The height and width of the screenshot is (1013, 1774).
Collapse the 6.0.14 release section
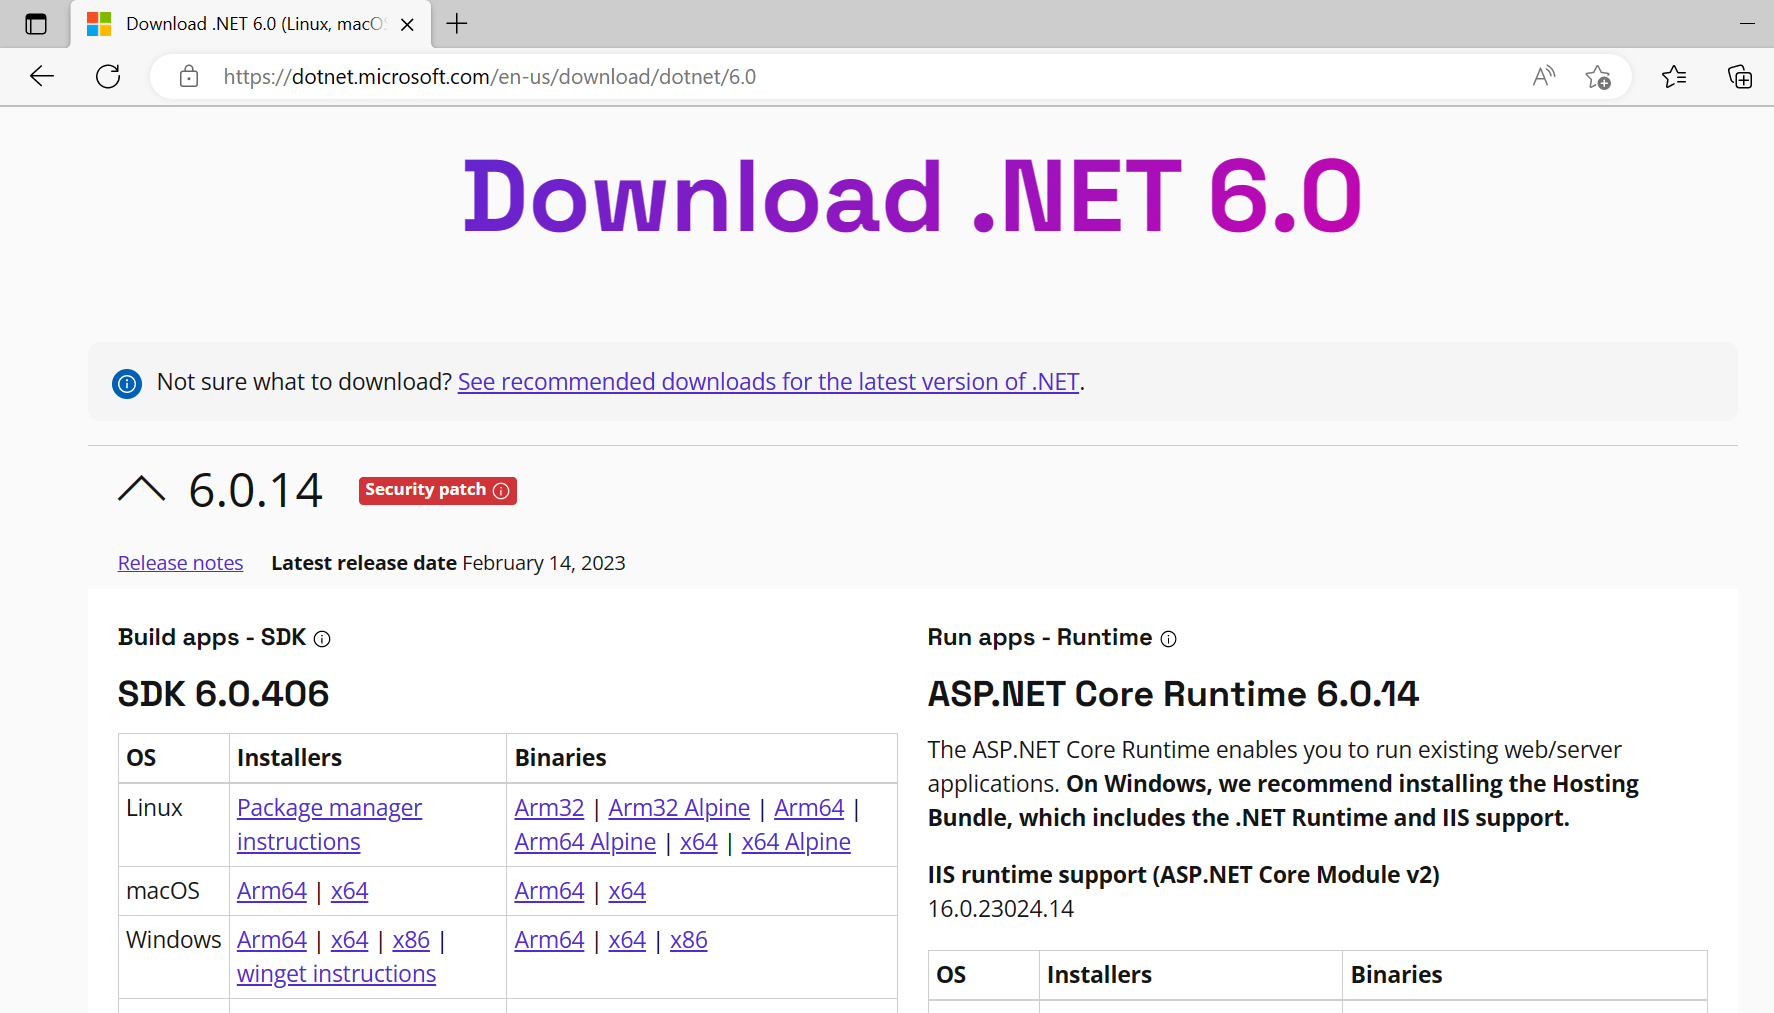coord(141,489)
